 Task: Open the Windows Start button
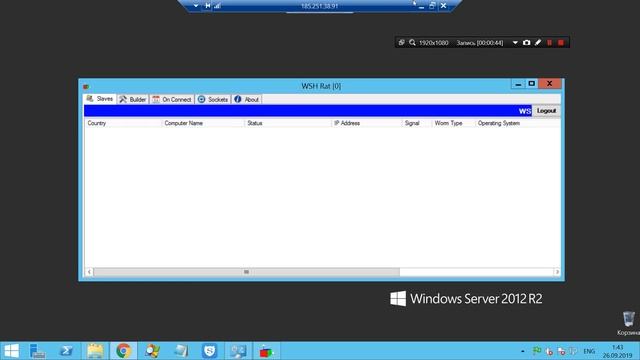[11, 351]
